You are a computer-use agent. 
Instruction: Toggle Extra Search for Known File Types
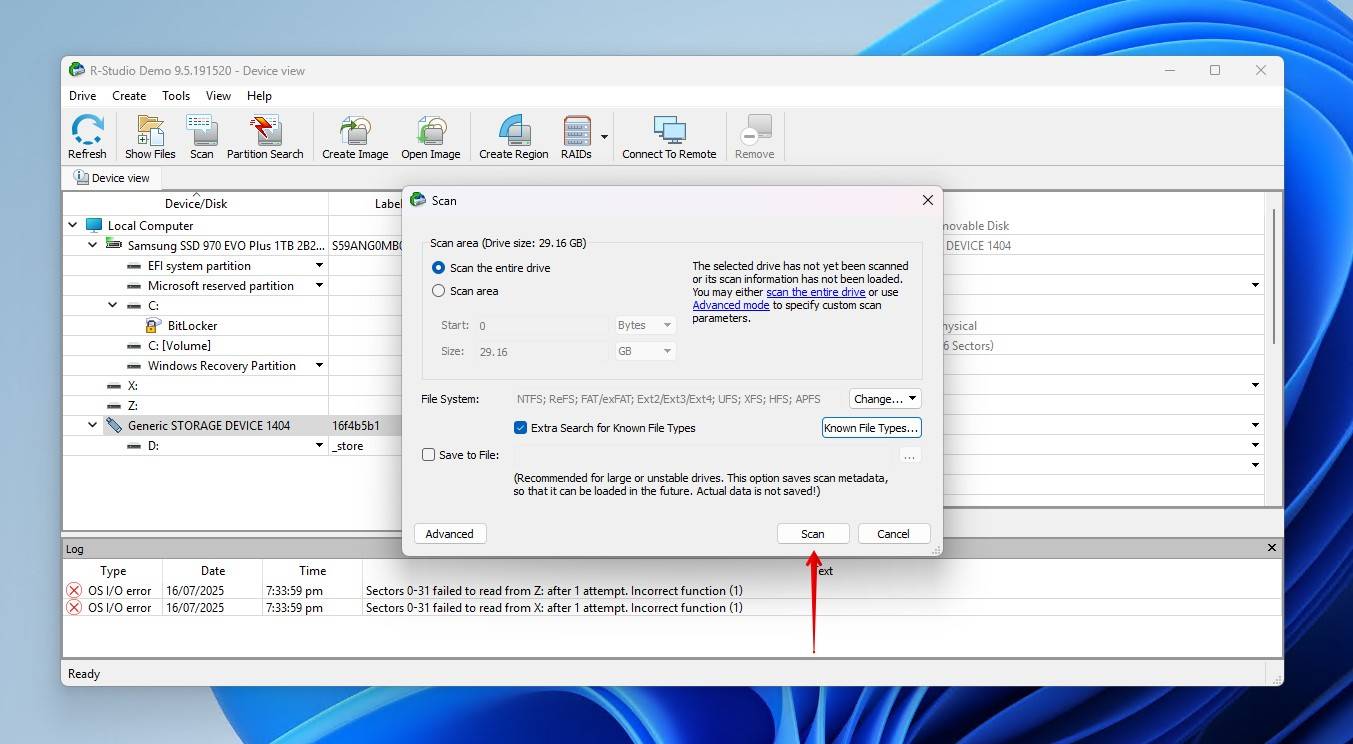coord(520,427)
